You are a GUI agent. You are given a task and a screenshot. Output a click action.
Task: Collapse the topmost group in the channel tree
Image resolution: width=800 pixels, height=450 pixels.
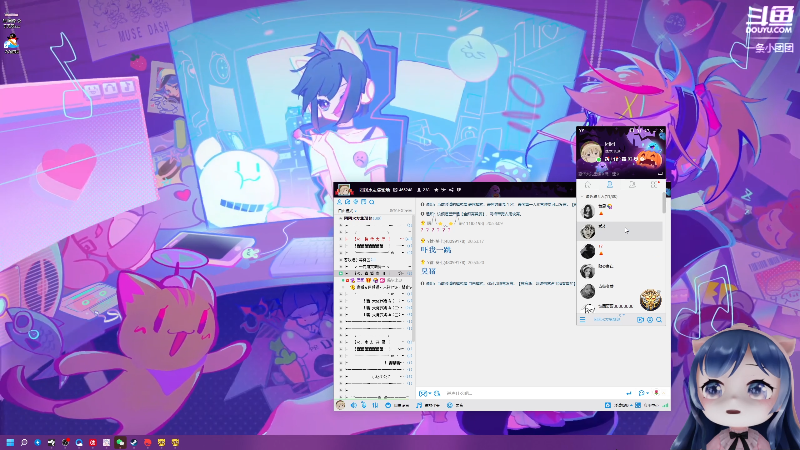pos(341,218)
